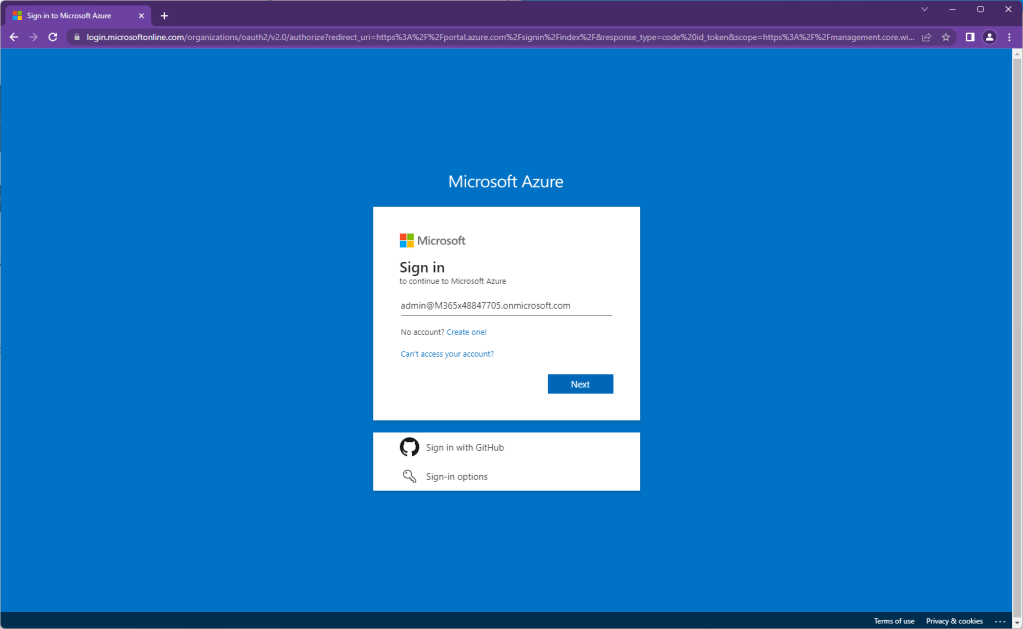Open the browser side panel
This screenshot has width=1023, height=629.
point(969,37)
